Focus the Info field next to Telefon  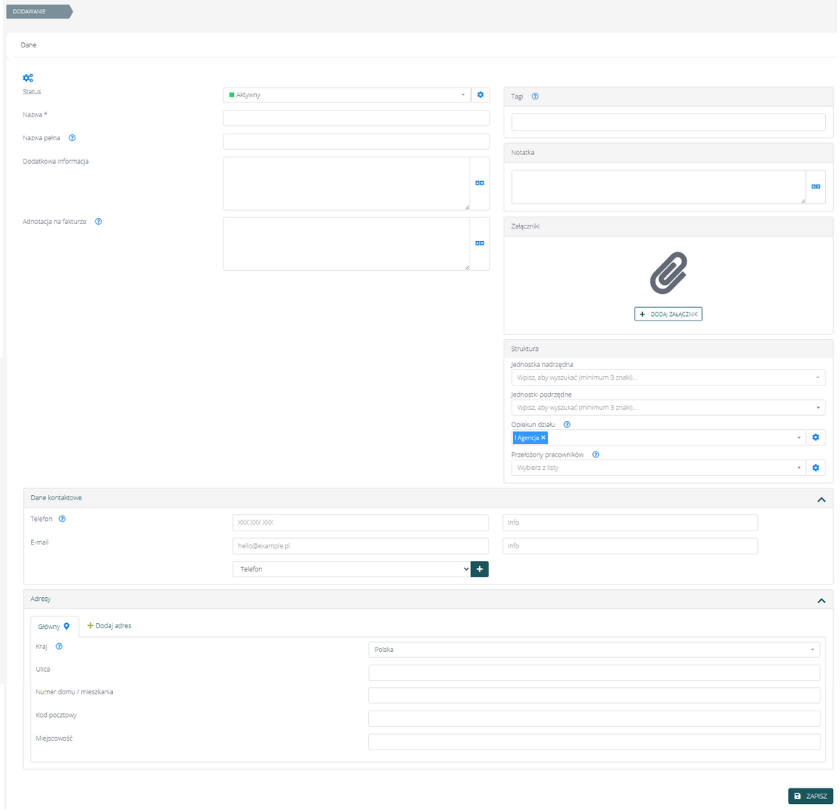click(630, 522)
